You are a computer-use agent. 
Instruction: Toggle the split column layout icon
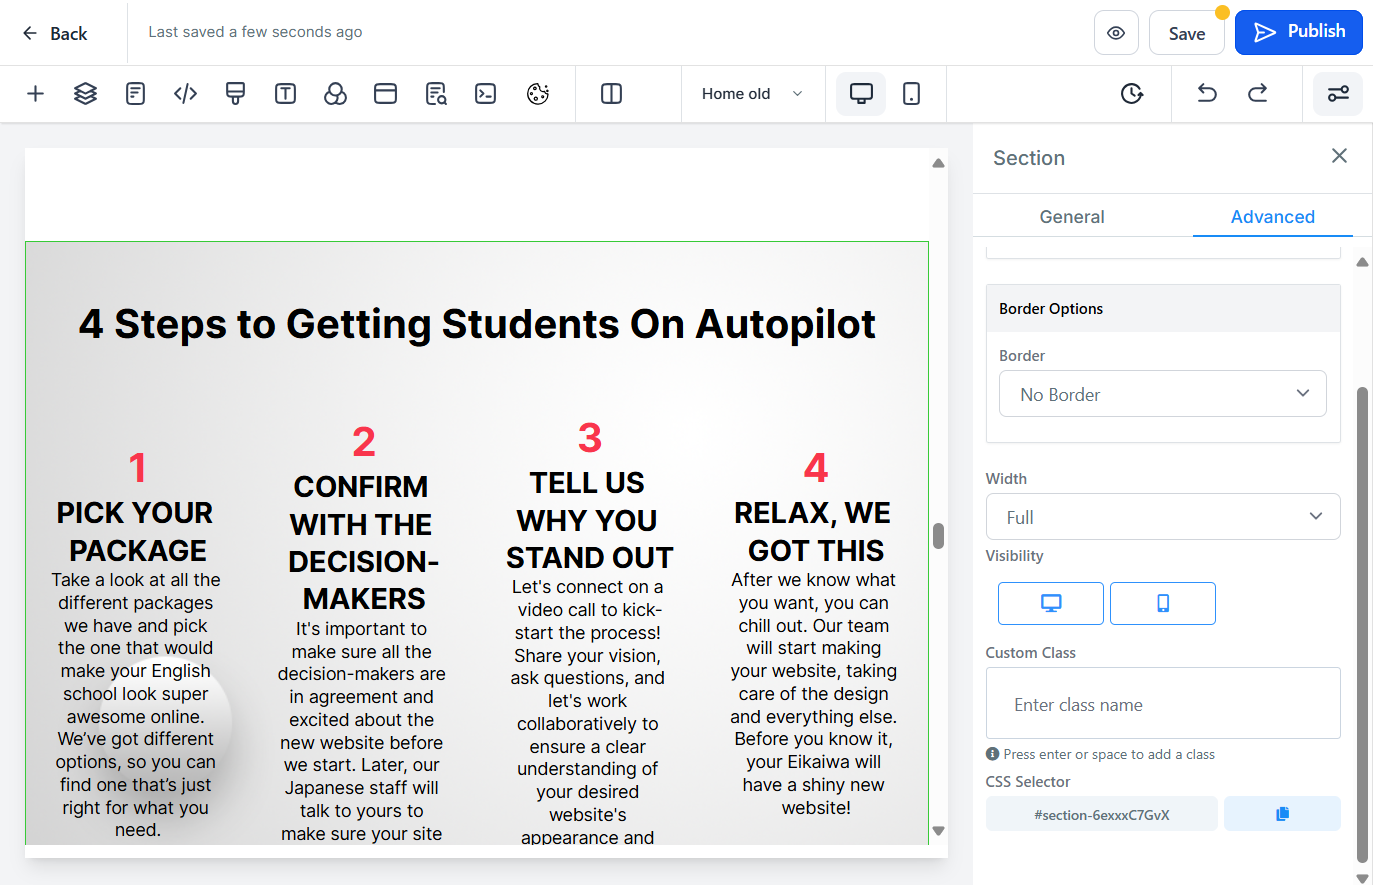(611, 94)
